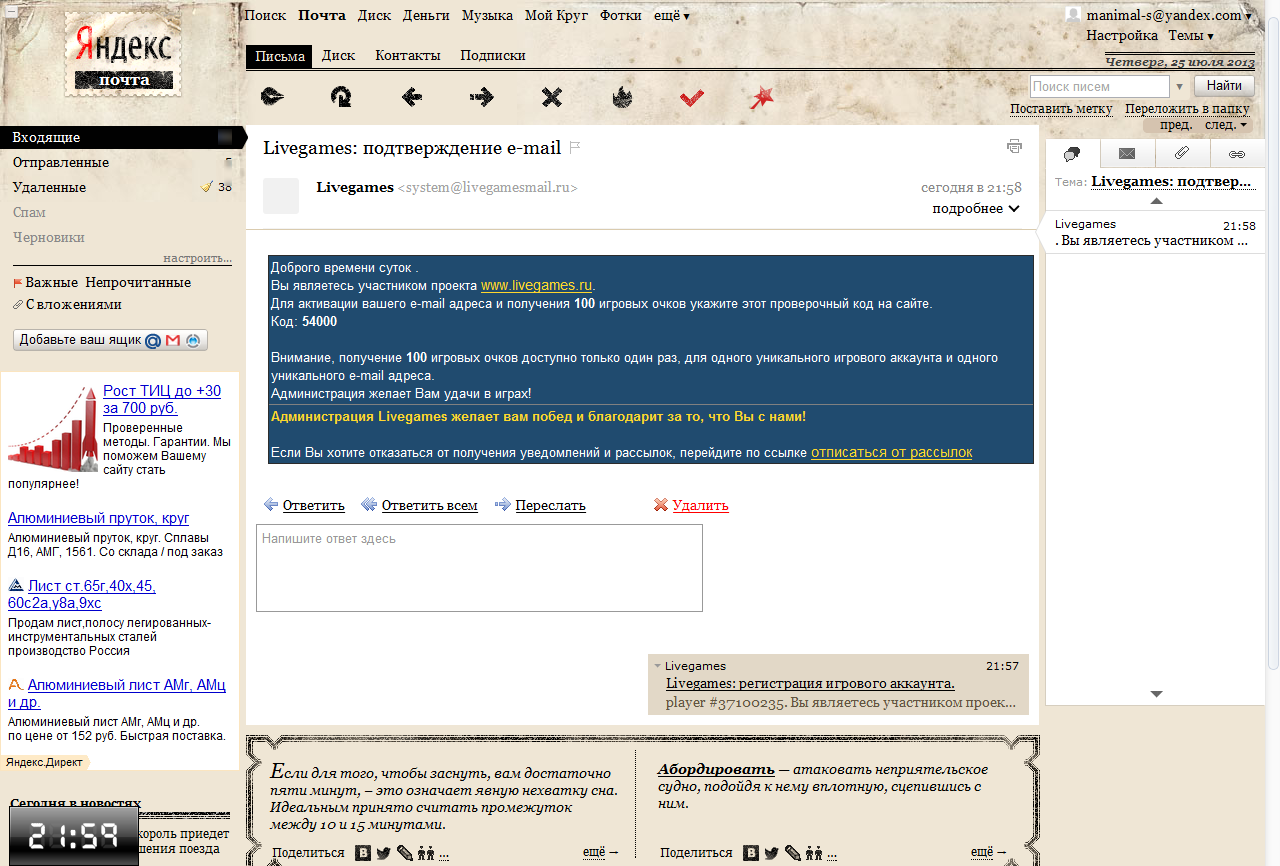Share the sleep fact via Twitter icon
Screen dimensions: 1280x866
[x=383, y=853]
